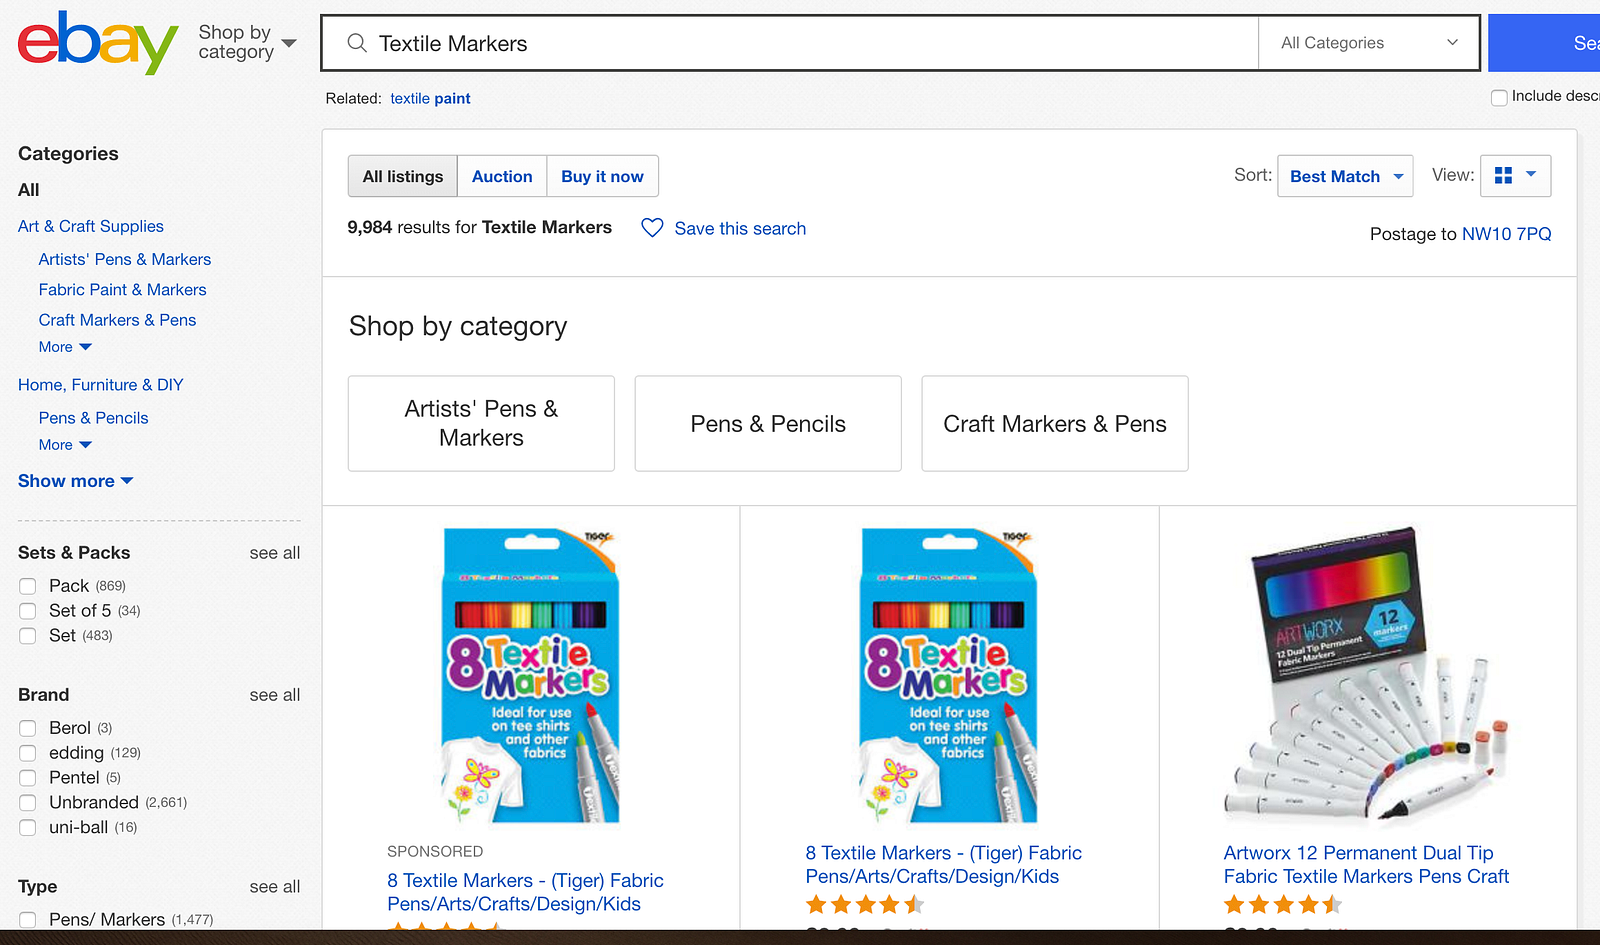The image size is (1600, 945).
Task: Click the grid view icon
Action: click(x=1503, y=176)
